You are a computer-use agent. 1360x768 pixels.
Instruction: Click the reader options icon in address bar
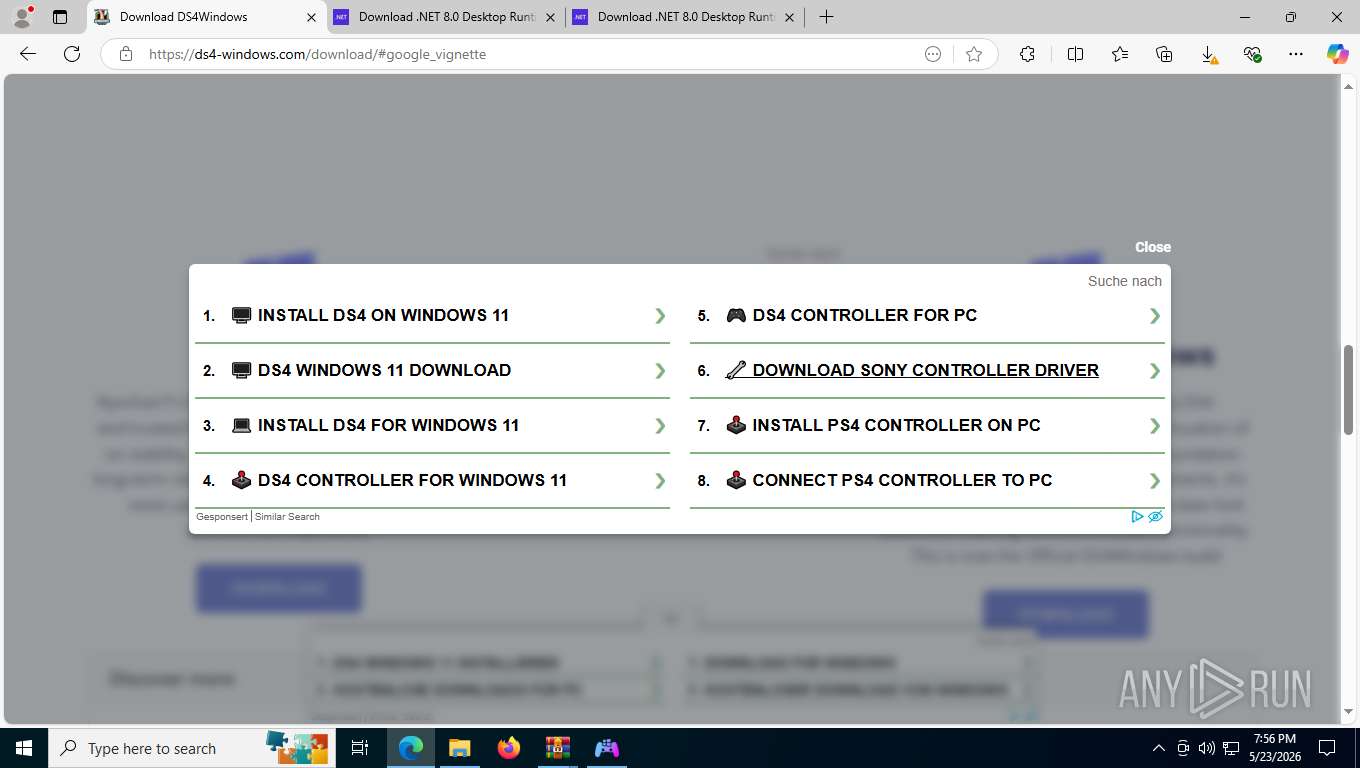point(933,54)
